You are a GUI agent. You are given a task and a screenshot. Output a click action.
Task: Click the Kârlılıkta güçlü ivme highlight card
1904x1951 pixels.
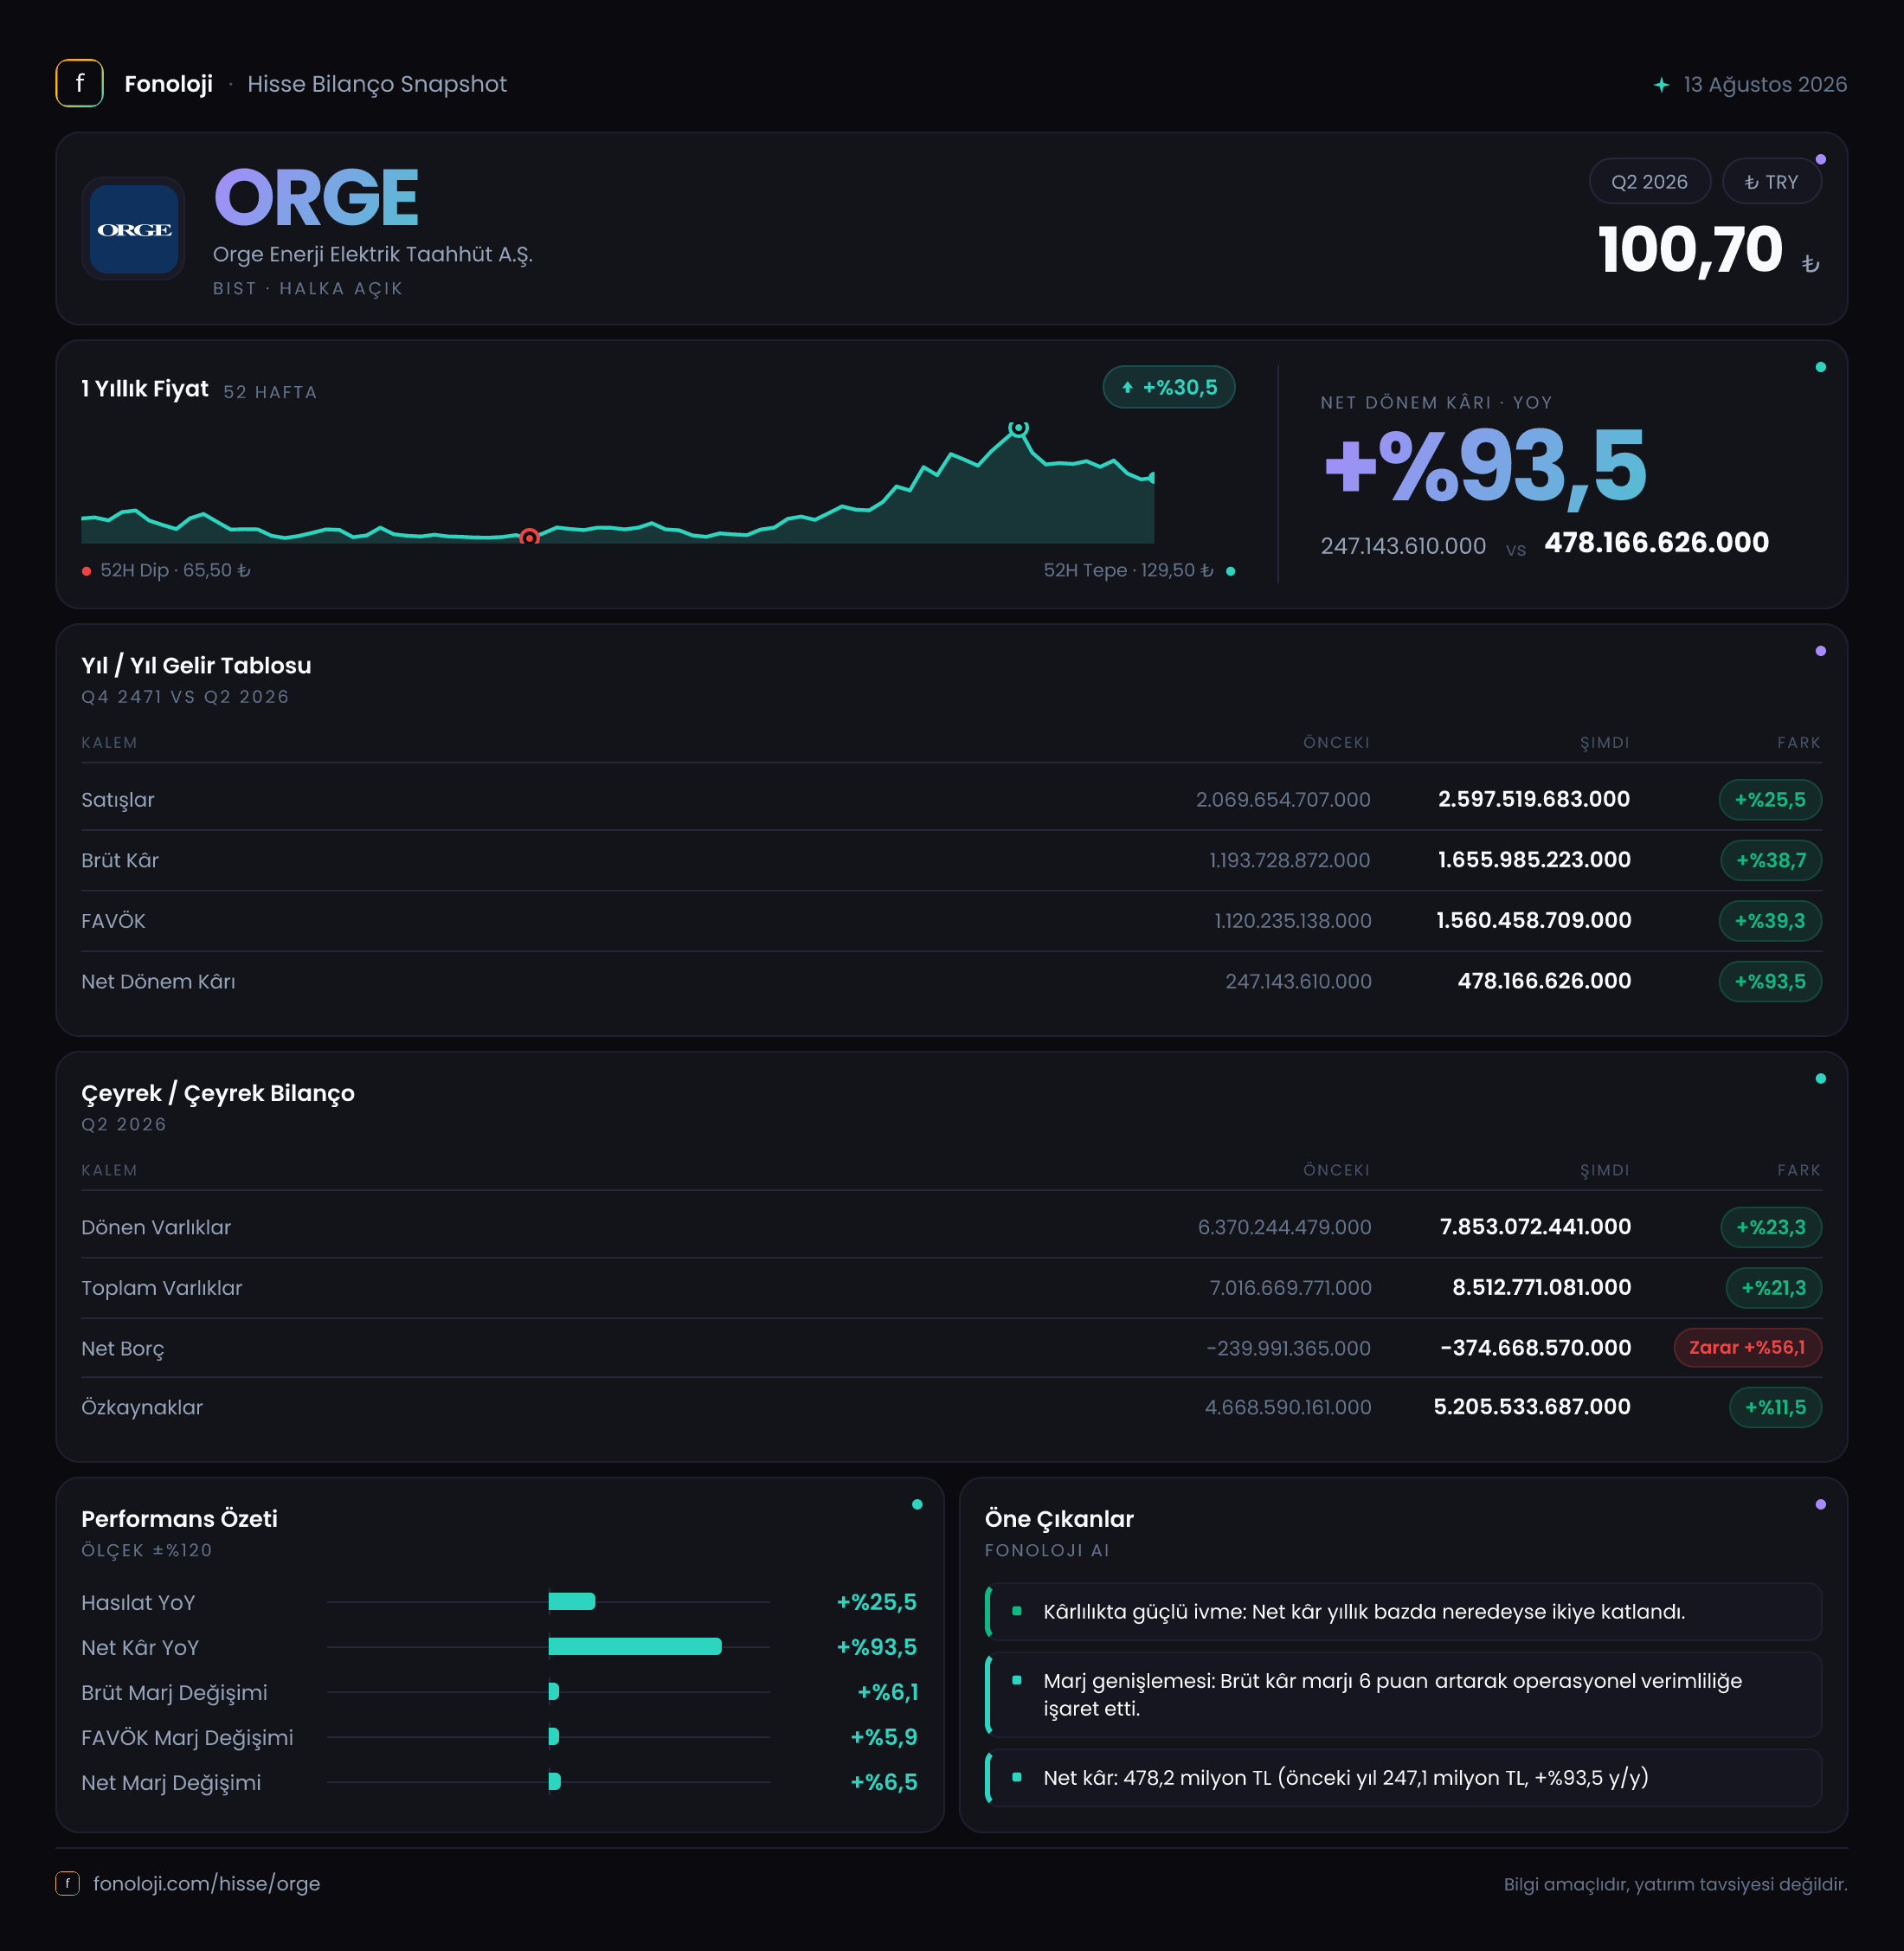point(1402,1611)
